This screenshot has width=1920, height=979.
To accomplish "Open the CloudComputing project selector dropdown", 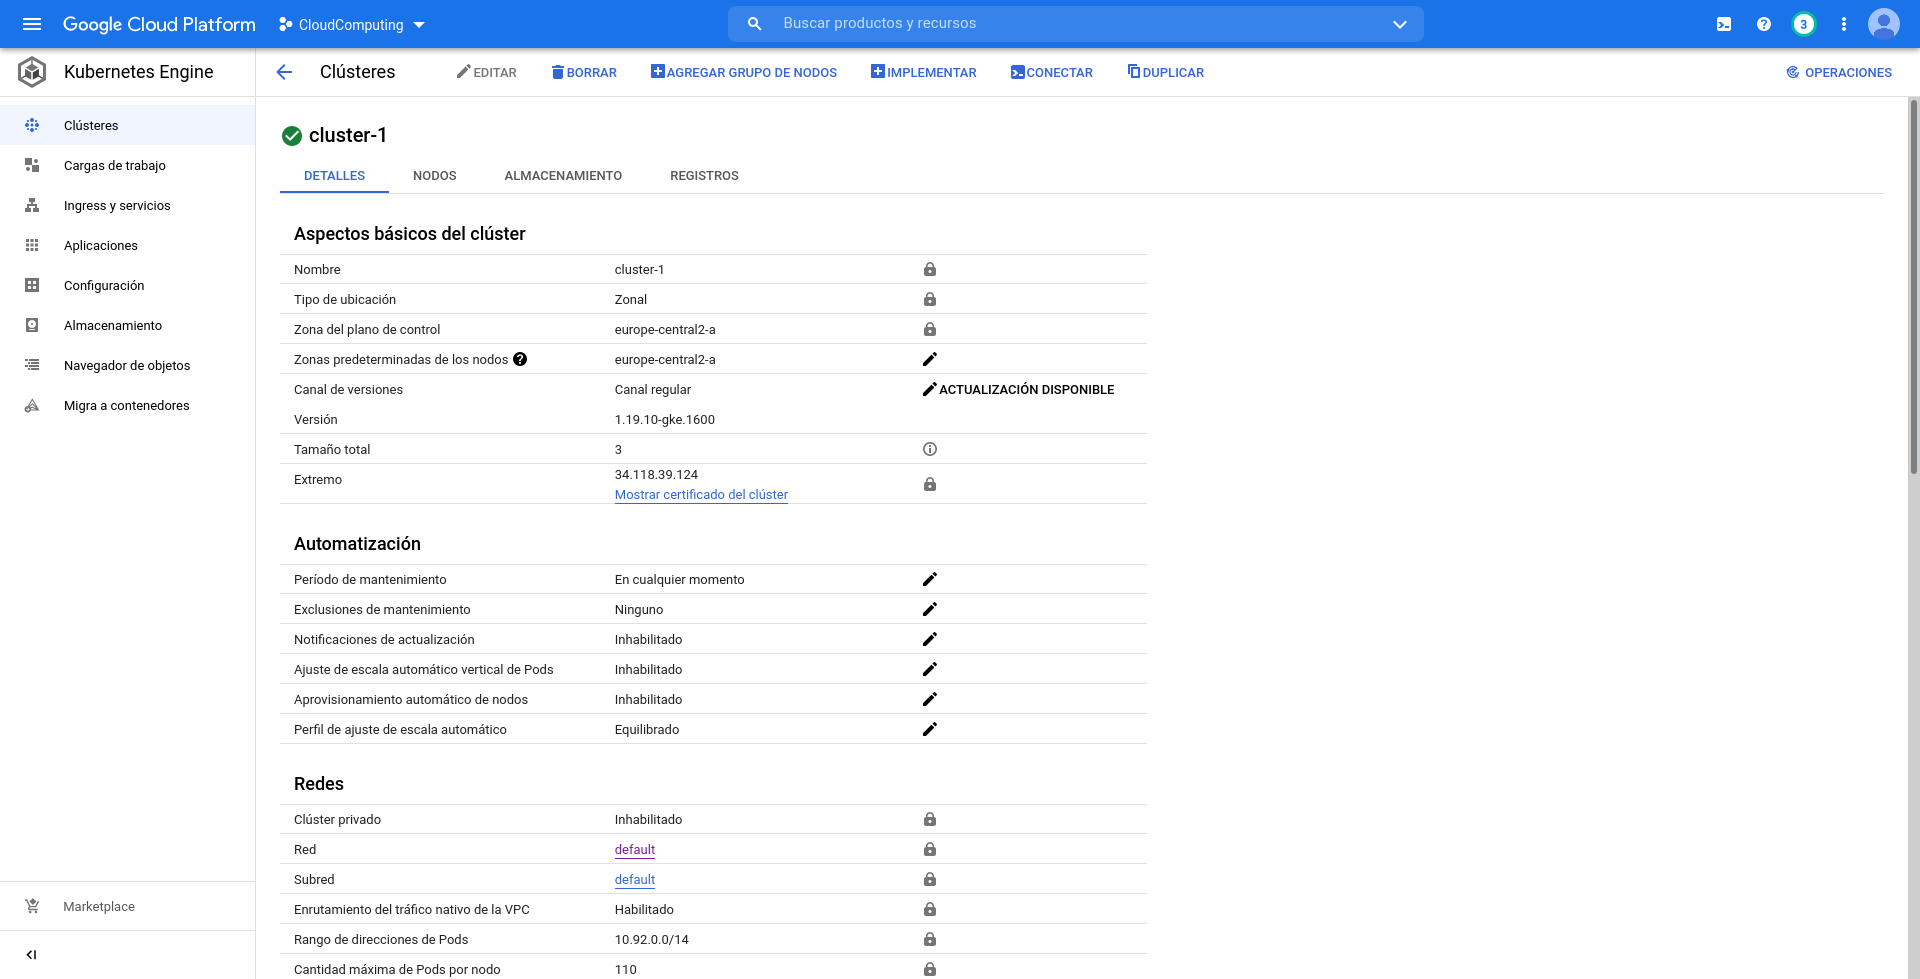I will point(352,25).
